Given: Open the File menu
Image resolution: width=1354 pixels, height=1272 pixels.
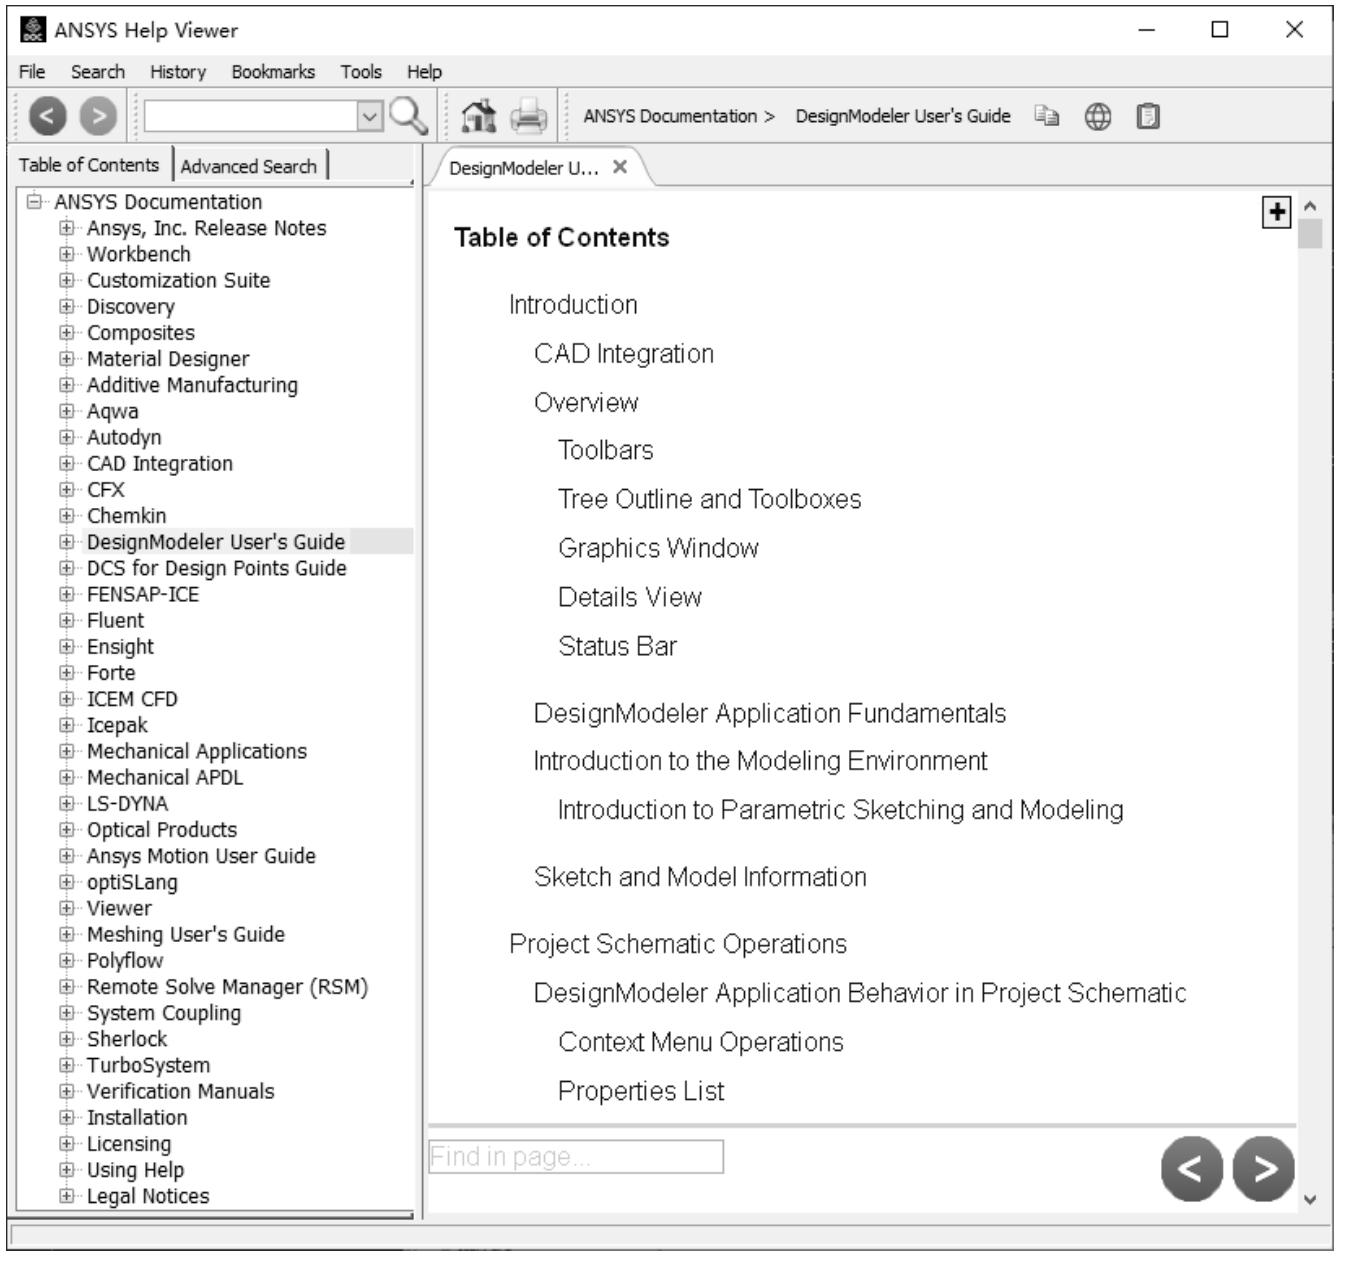Looking at the screenshot, I should coord(32,72).
